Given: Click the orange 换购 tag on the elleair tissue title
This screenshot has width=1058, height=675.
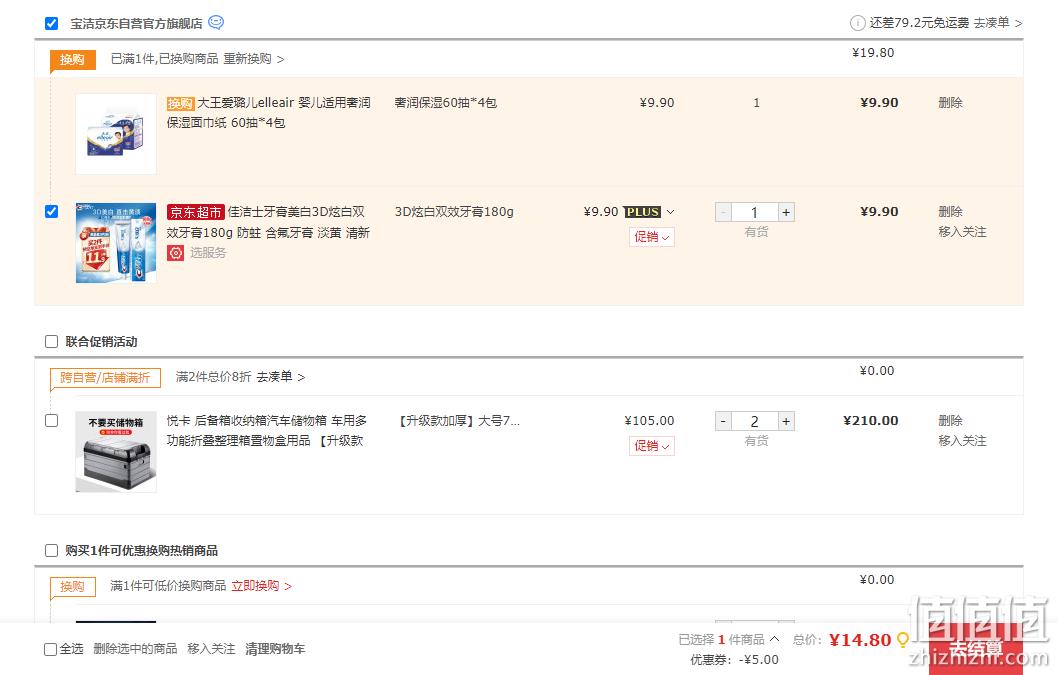Looking at the screenshot, I should click(180, 103).
